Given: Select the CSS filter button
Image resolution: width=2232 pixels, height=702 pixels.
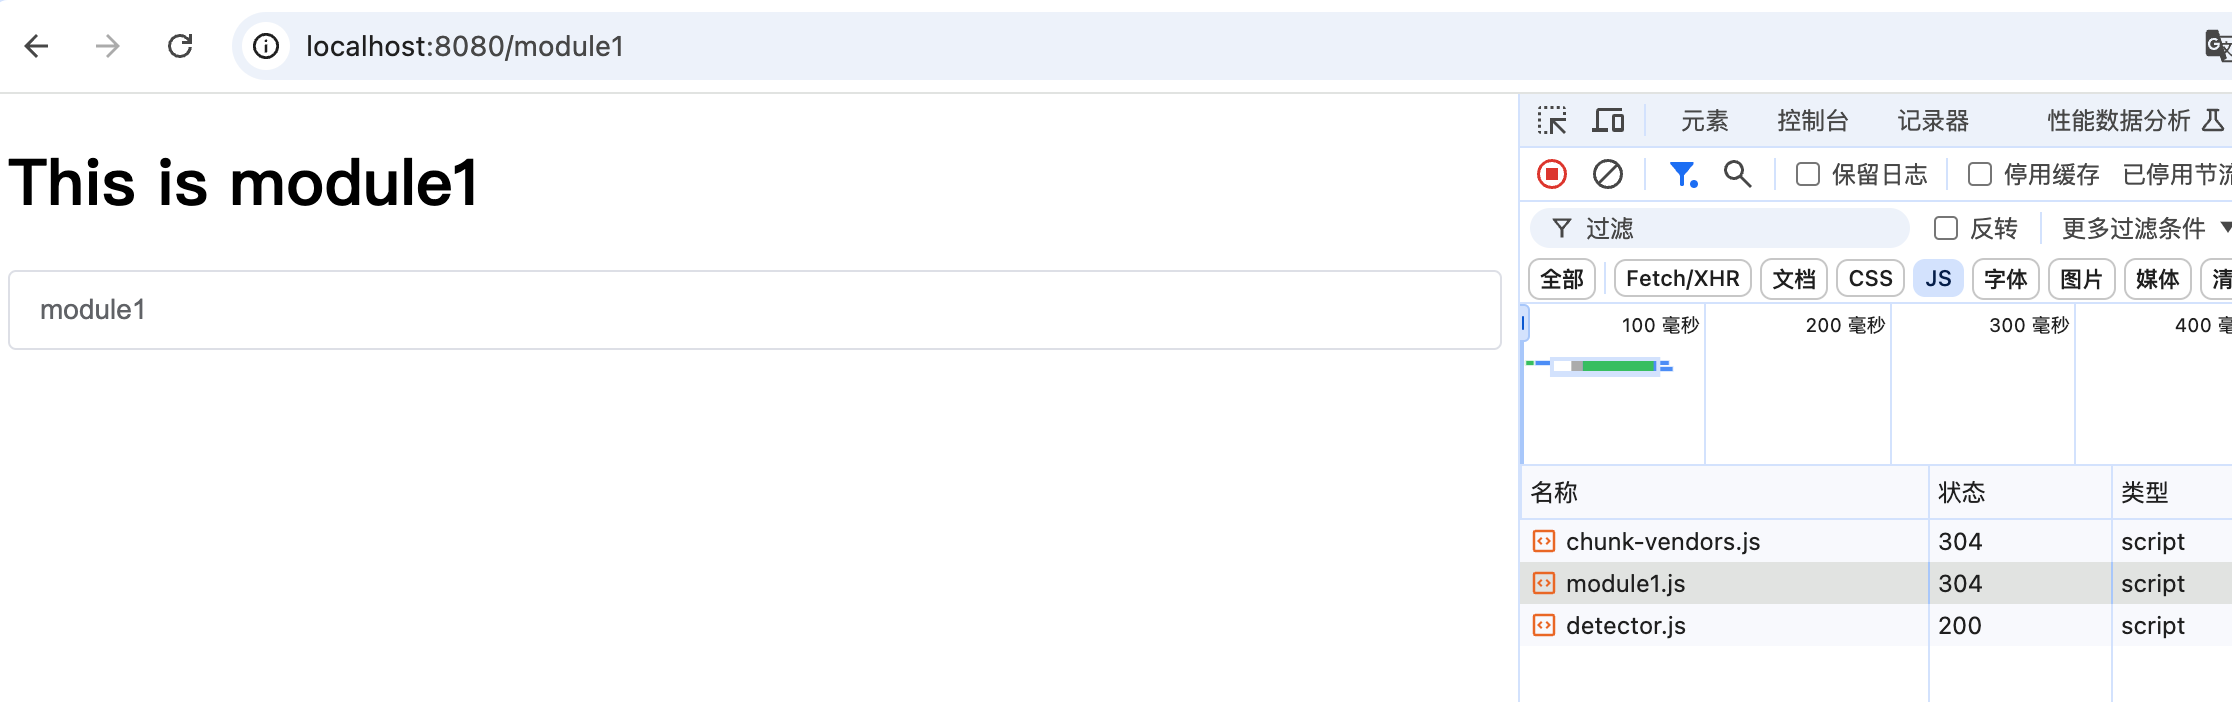Looking at the screenshot, I should click(x=1870, y=278).
